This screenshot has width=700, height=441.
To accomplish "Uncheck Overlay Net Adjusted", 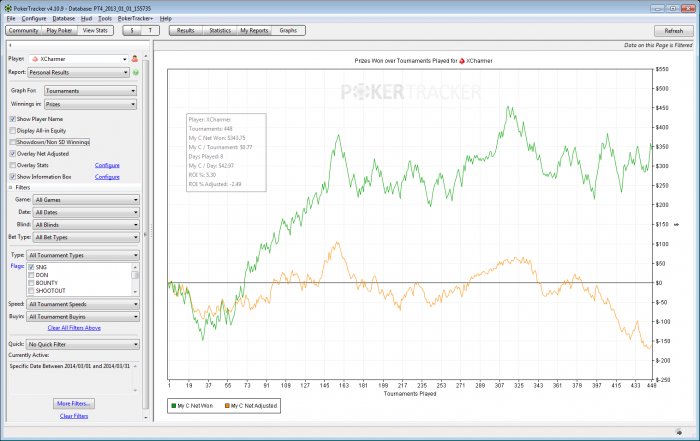I will click(x=12, y=154).
